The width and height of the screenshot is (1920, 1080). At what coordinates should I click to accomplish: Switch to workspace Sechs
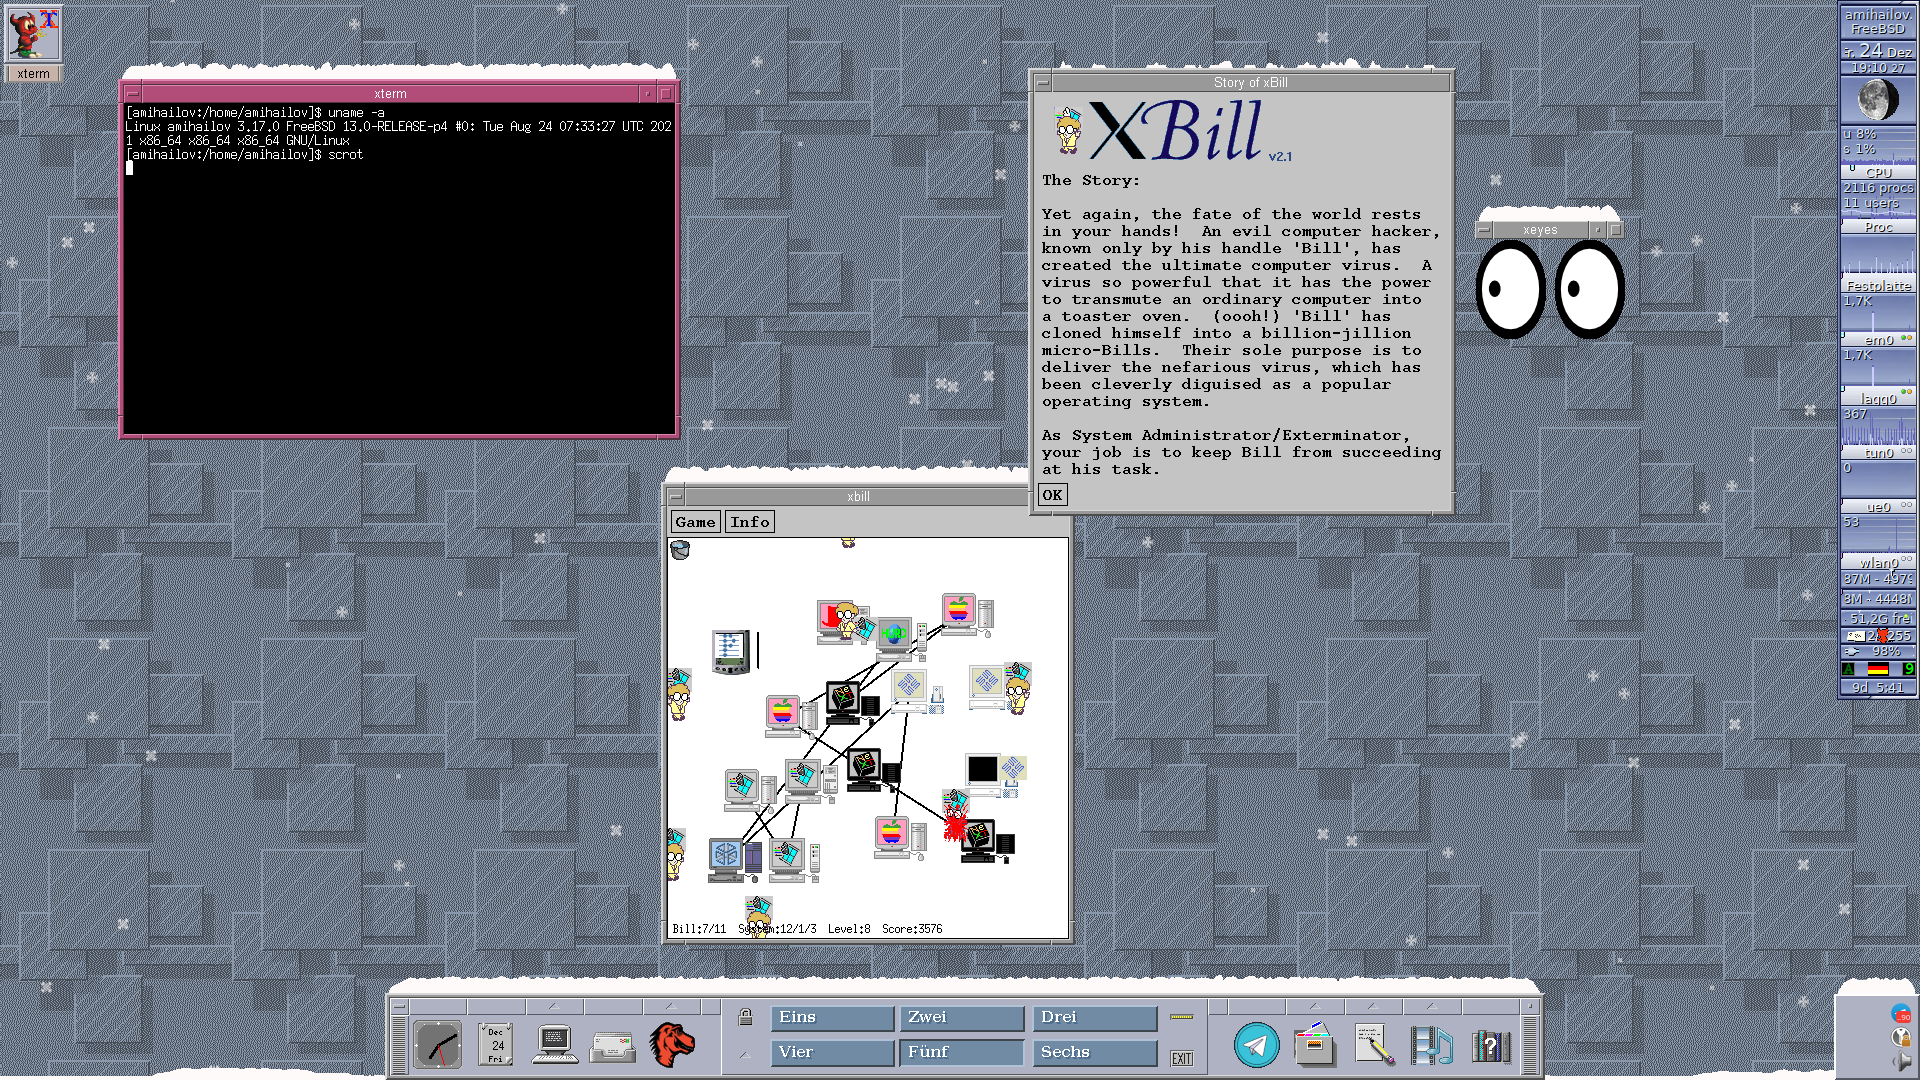[1095, 1053]
